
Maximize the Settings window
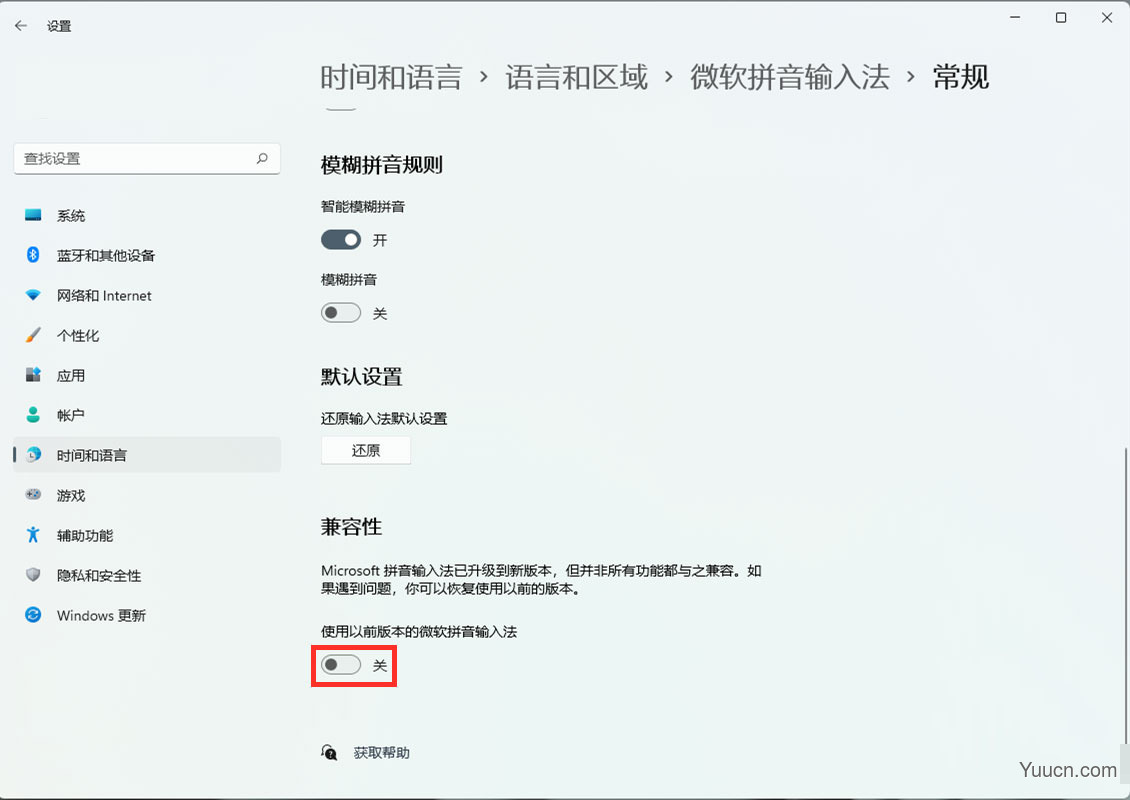[1061, 17]
